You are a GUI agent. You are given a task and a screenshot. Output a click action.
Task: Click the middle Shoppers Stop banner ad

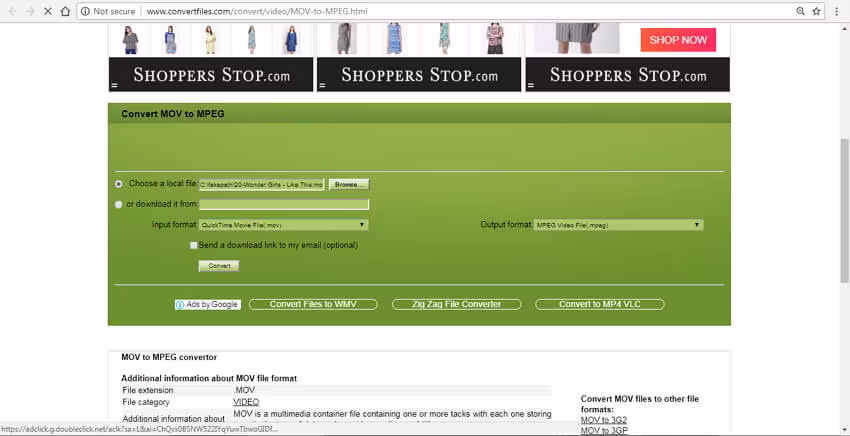(419, 57)
